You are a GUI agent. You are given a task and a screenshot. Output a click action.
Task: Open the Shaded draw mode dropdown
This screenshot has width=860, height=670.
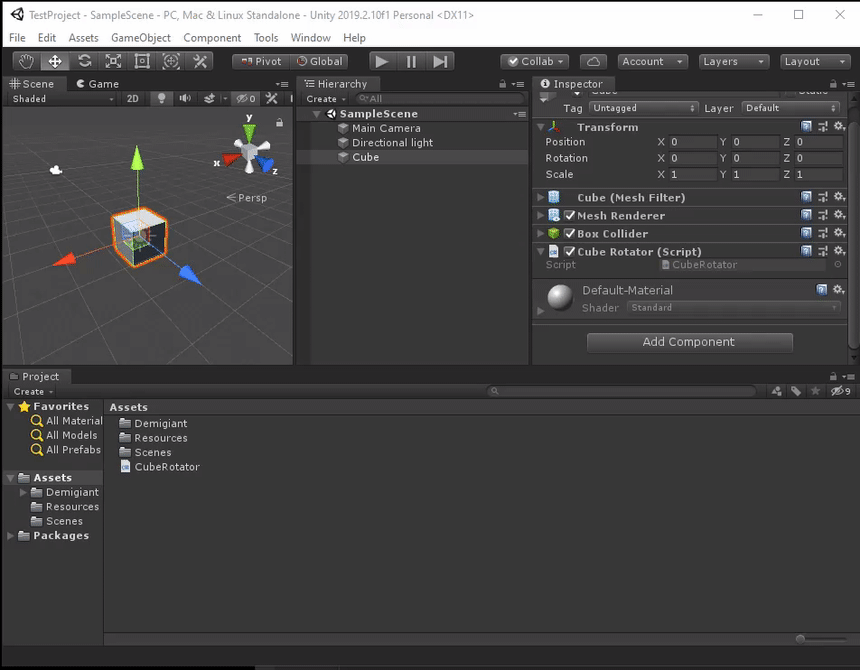pos(63,99)
